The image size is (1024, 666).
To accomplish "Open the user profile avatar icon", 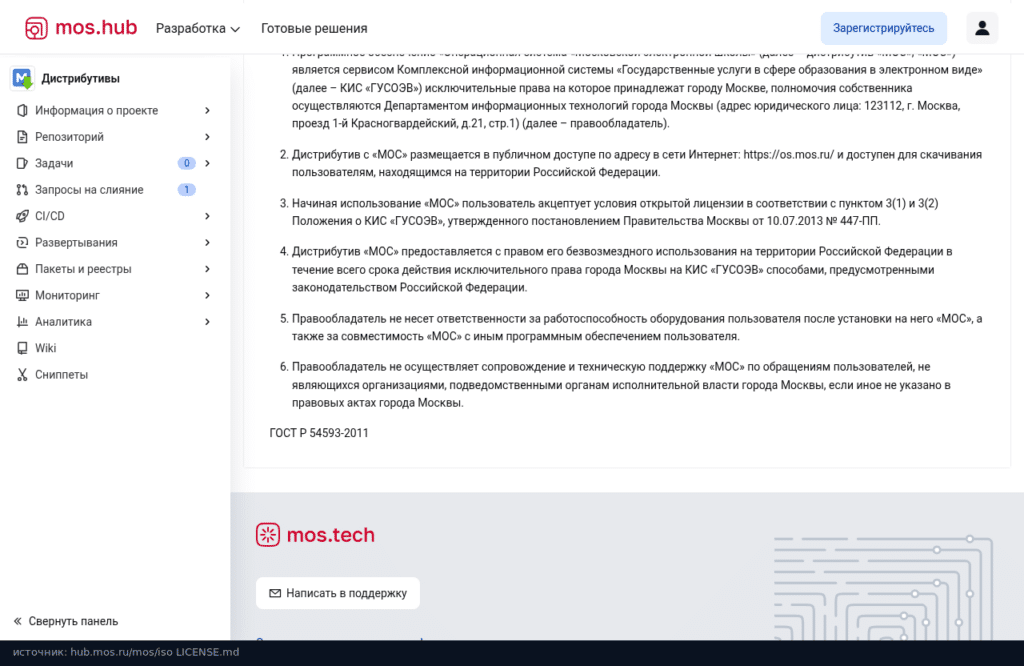I will [982, 28].
